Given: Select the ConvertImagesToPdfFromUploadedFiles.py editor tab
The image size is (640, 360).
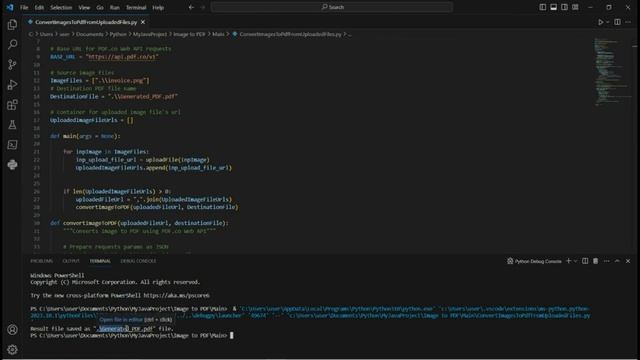Looking at the screenshot, I should 86,22.
